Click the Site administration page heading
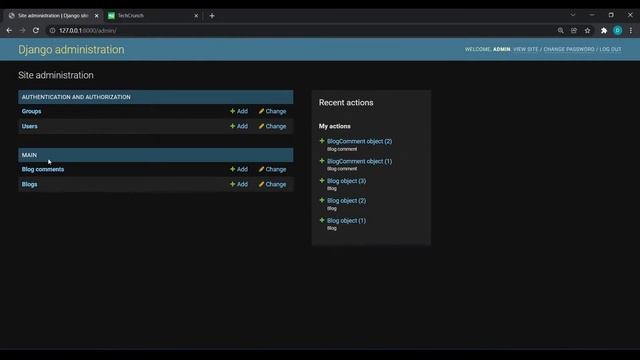640x360 pixels. tap(56, 75)
